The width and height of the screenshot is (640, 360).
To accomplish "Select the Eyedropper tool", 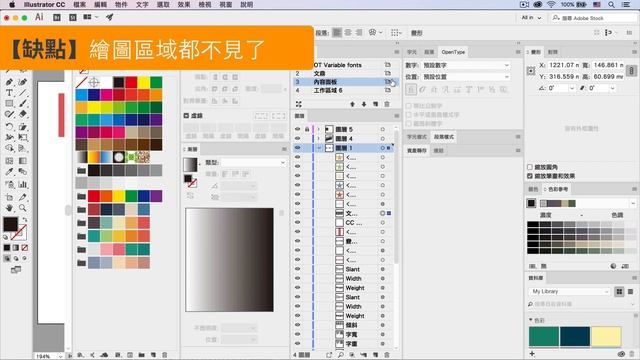I will 9,172.
